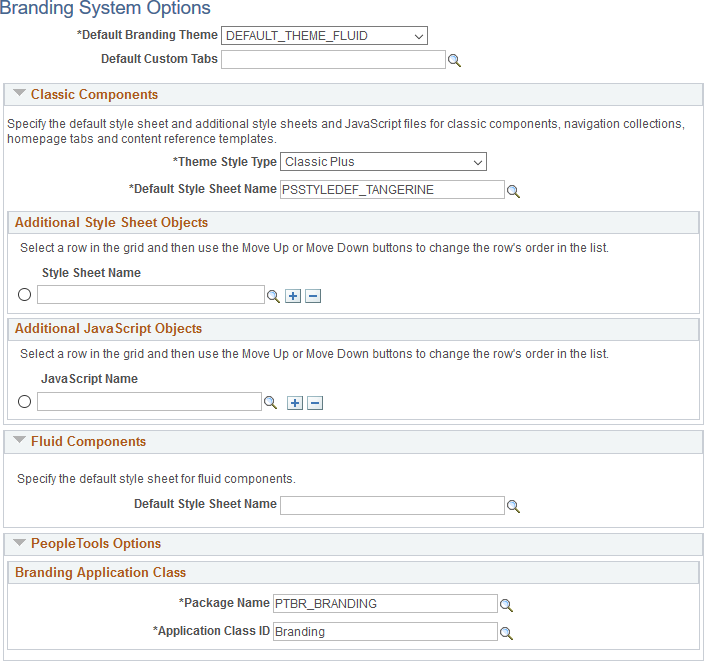Select the JavaScript Name row radio button

[x=24, y=401]
